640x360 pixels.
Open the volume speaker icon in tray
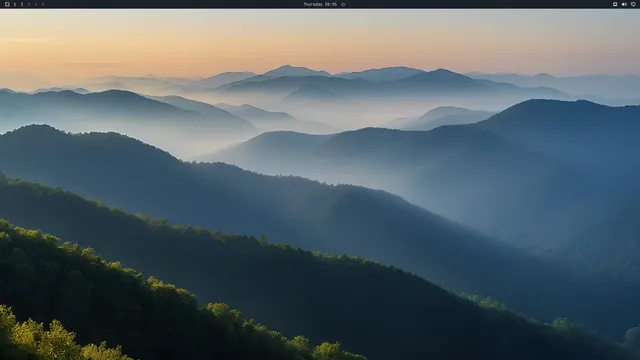tap(624, 4)
